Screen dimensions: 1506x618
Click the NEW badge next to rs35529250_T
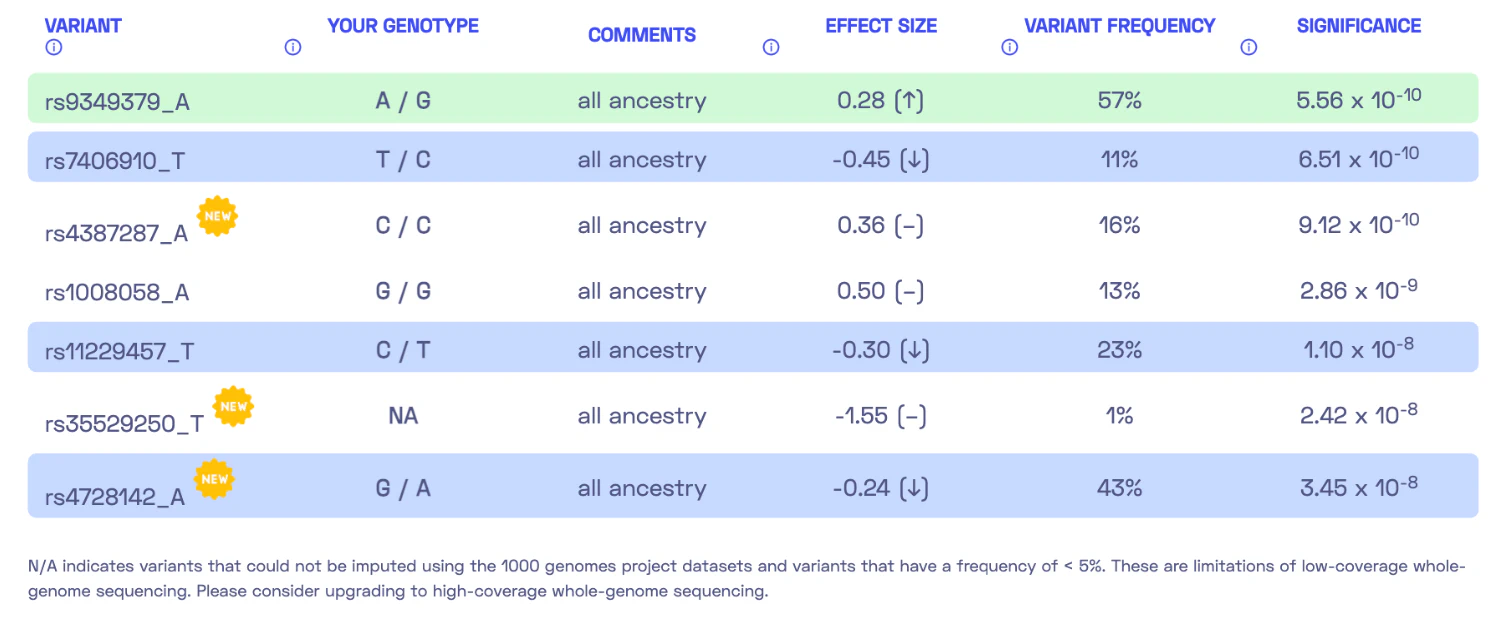tap(233, 406)
